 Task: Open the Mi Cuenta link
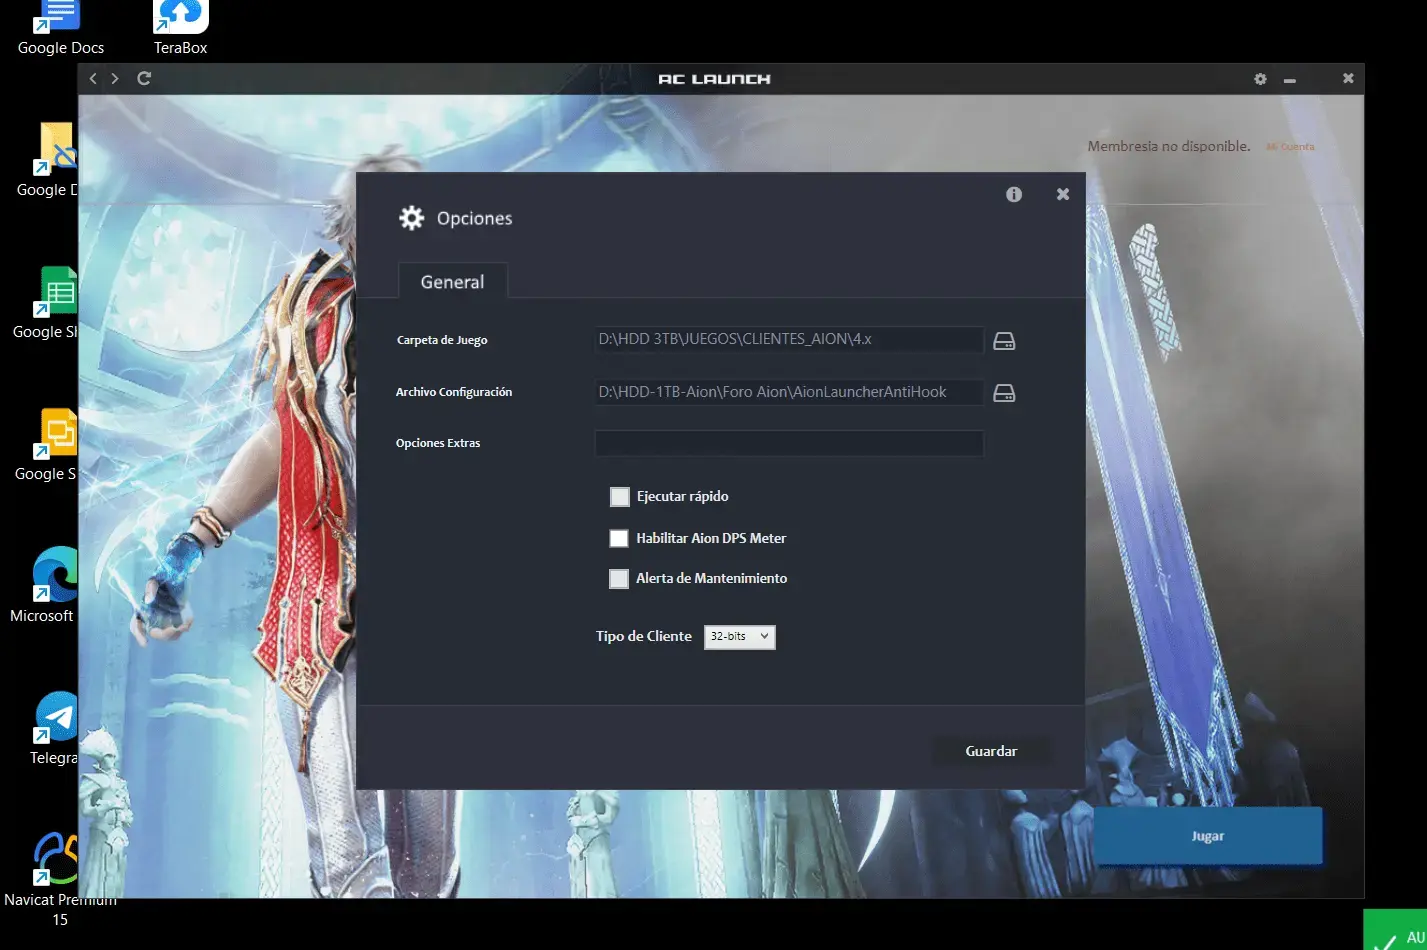[x=1290, y=147]
